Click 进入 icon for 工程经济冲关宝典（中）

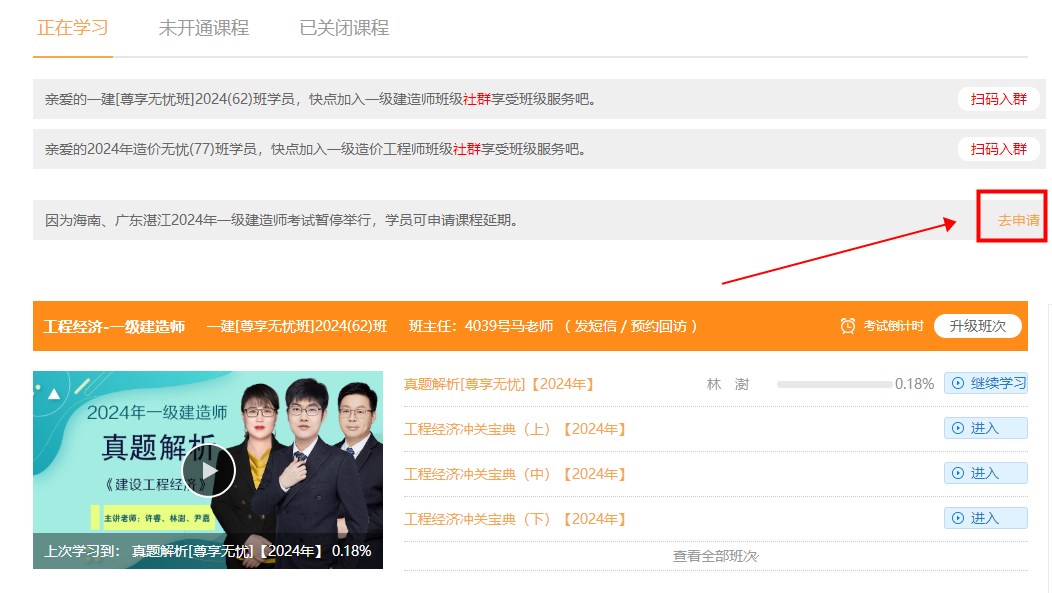coord(958,473)
